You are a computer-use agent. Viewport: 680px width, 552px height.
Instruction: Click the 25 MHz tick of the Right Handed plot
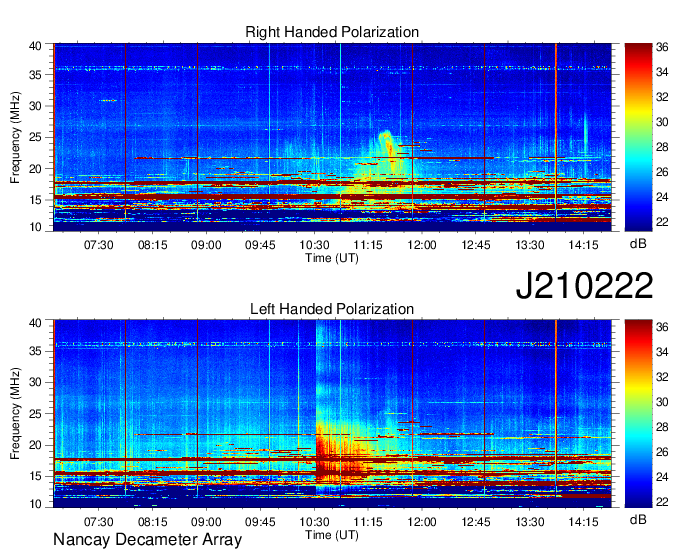click(35, 137)
